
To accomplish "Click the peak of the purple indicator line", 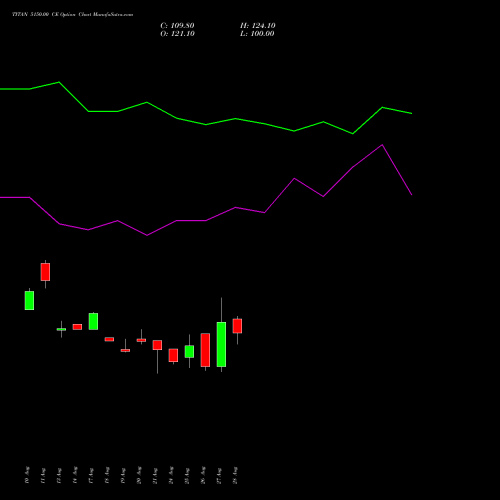I will click(382, 145).
